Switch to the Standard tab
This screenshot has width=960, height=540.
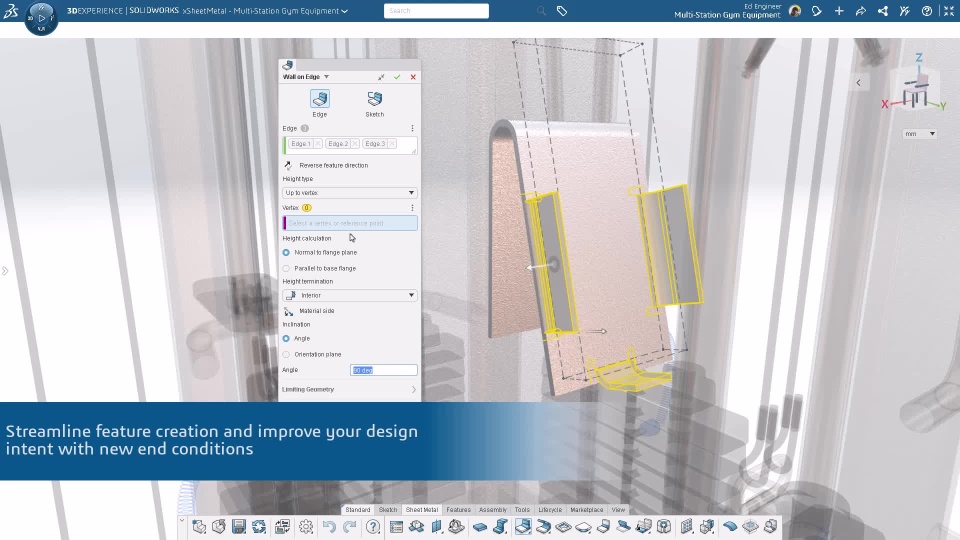coord(358,509)
